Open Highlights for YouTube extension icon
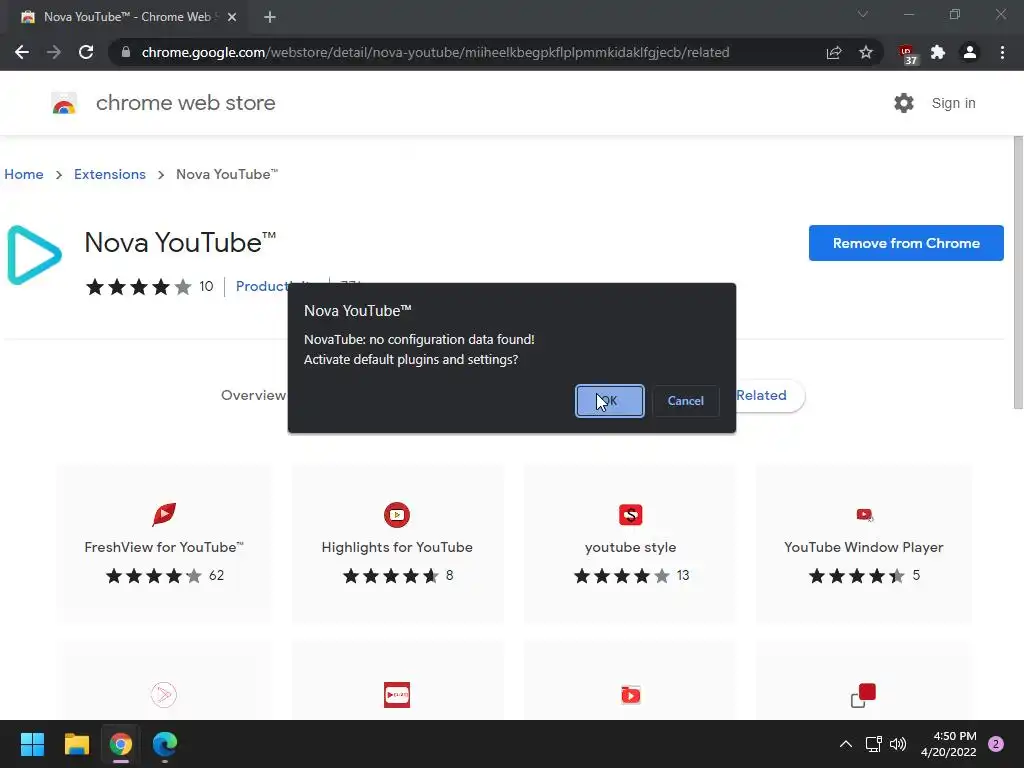Image resolution: width=1024 pixels, height=768 pixels. [x=397, y=515]
